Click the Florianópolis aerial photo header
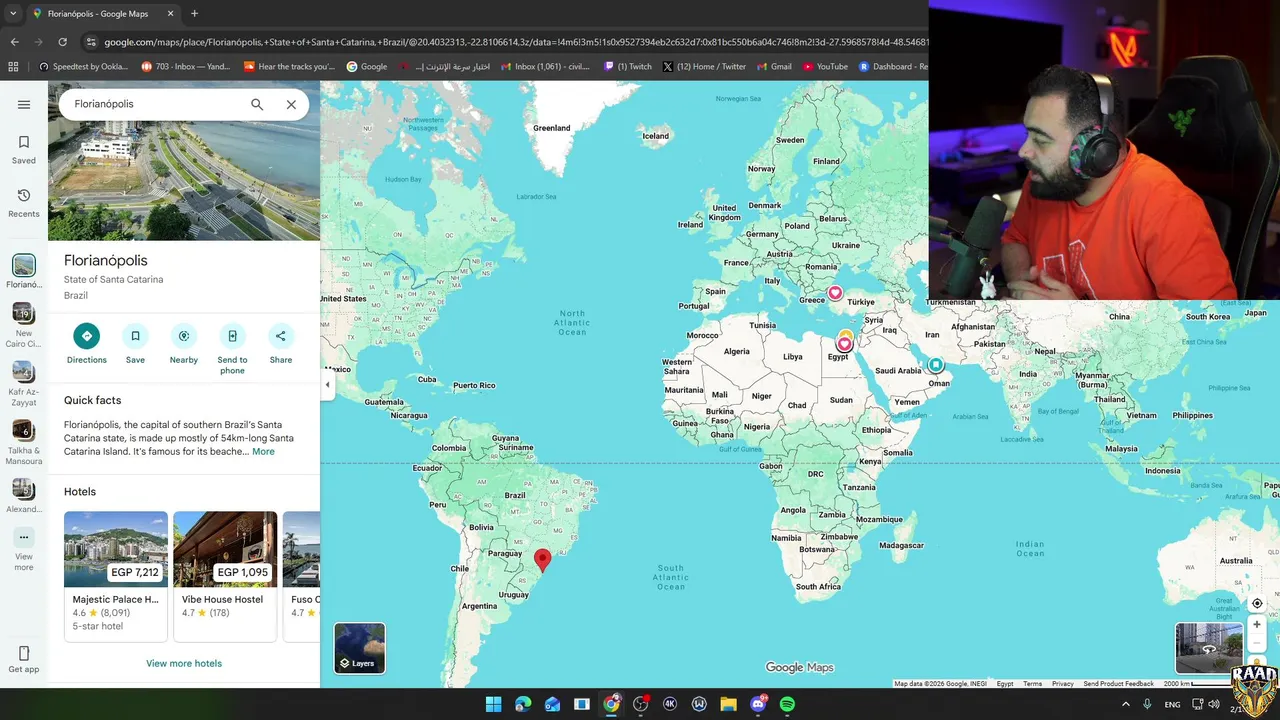This screenshot has width=1280, height=720. tap(184, 181)
